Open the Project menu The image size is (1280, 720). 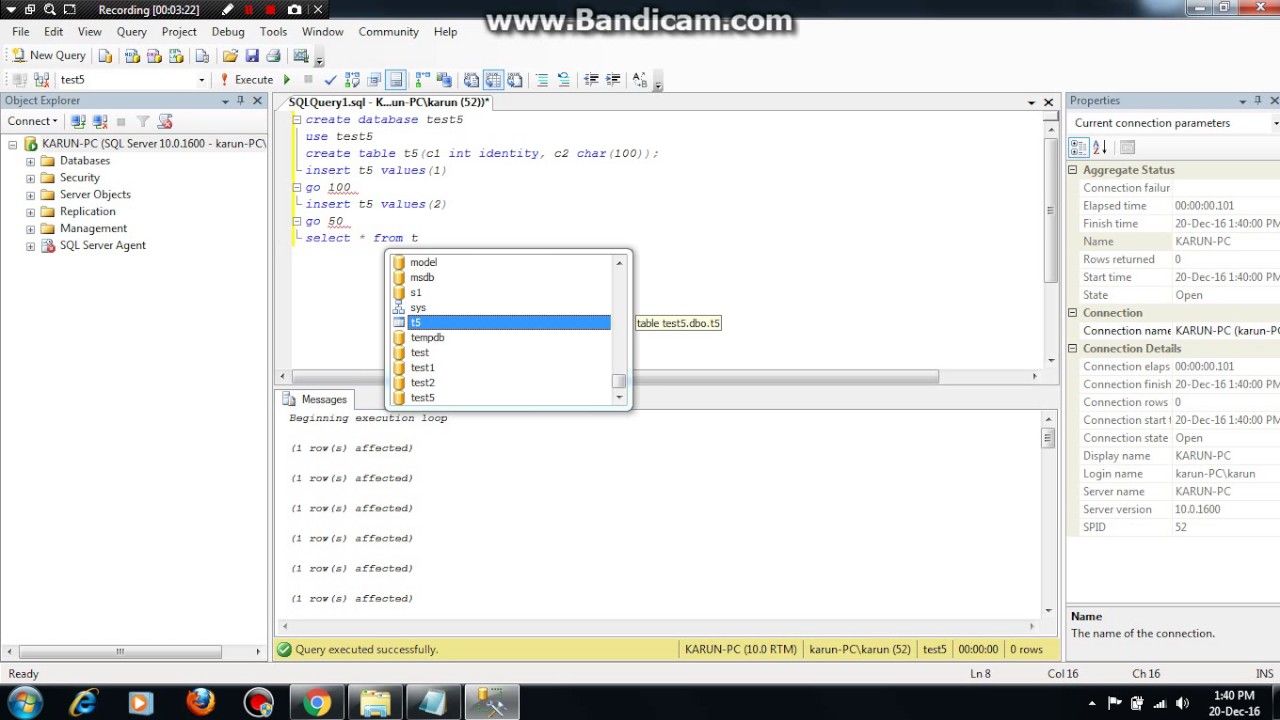pyautogui.click(x=179, y=32)
